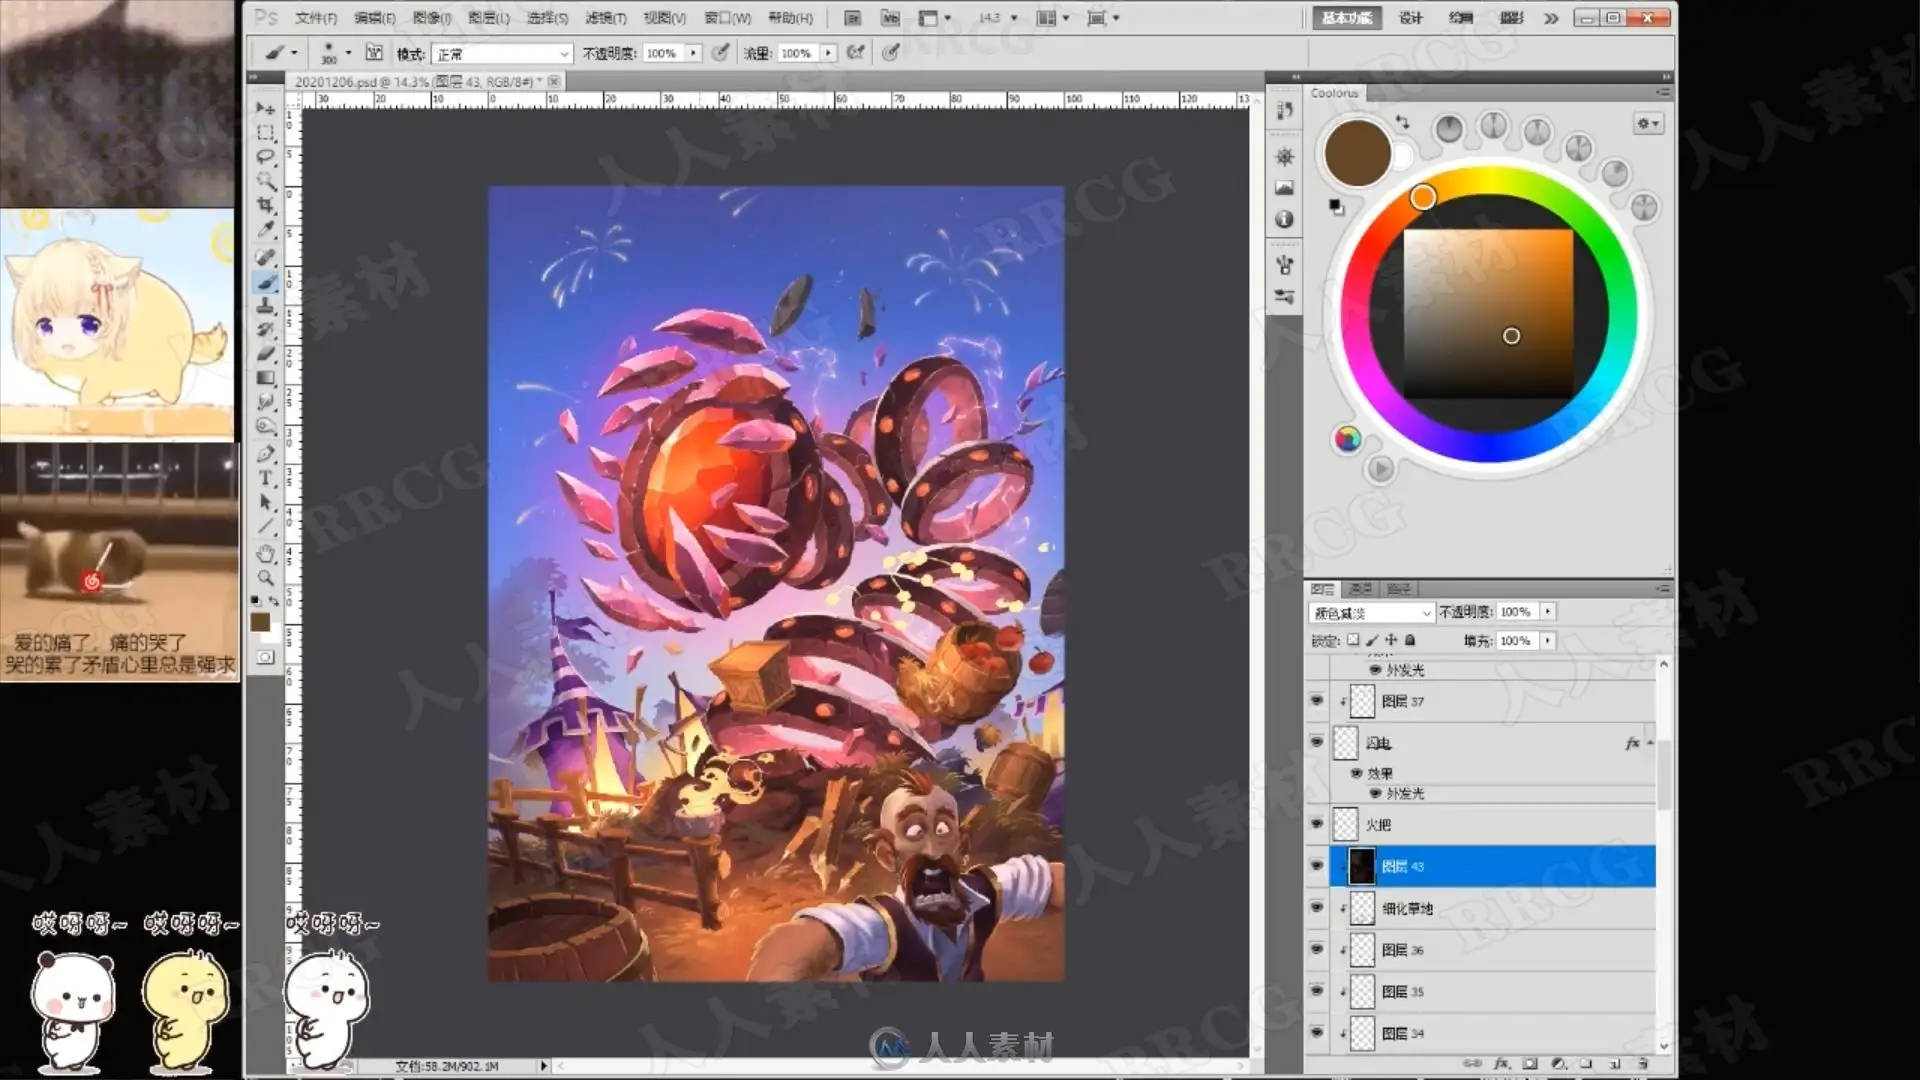The width and height of the screenshot is (1920, 1080).
Task: Choose the Gradient tool
Action: (x=265, y=378)
